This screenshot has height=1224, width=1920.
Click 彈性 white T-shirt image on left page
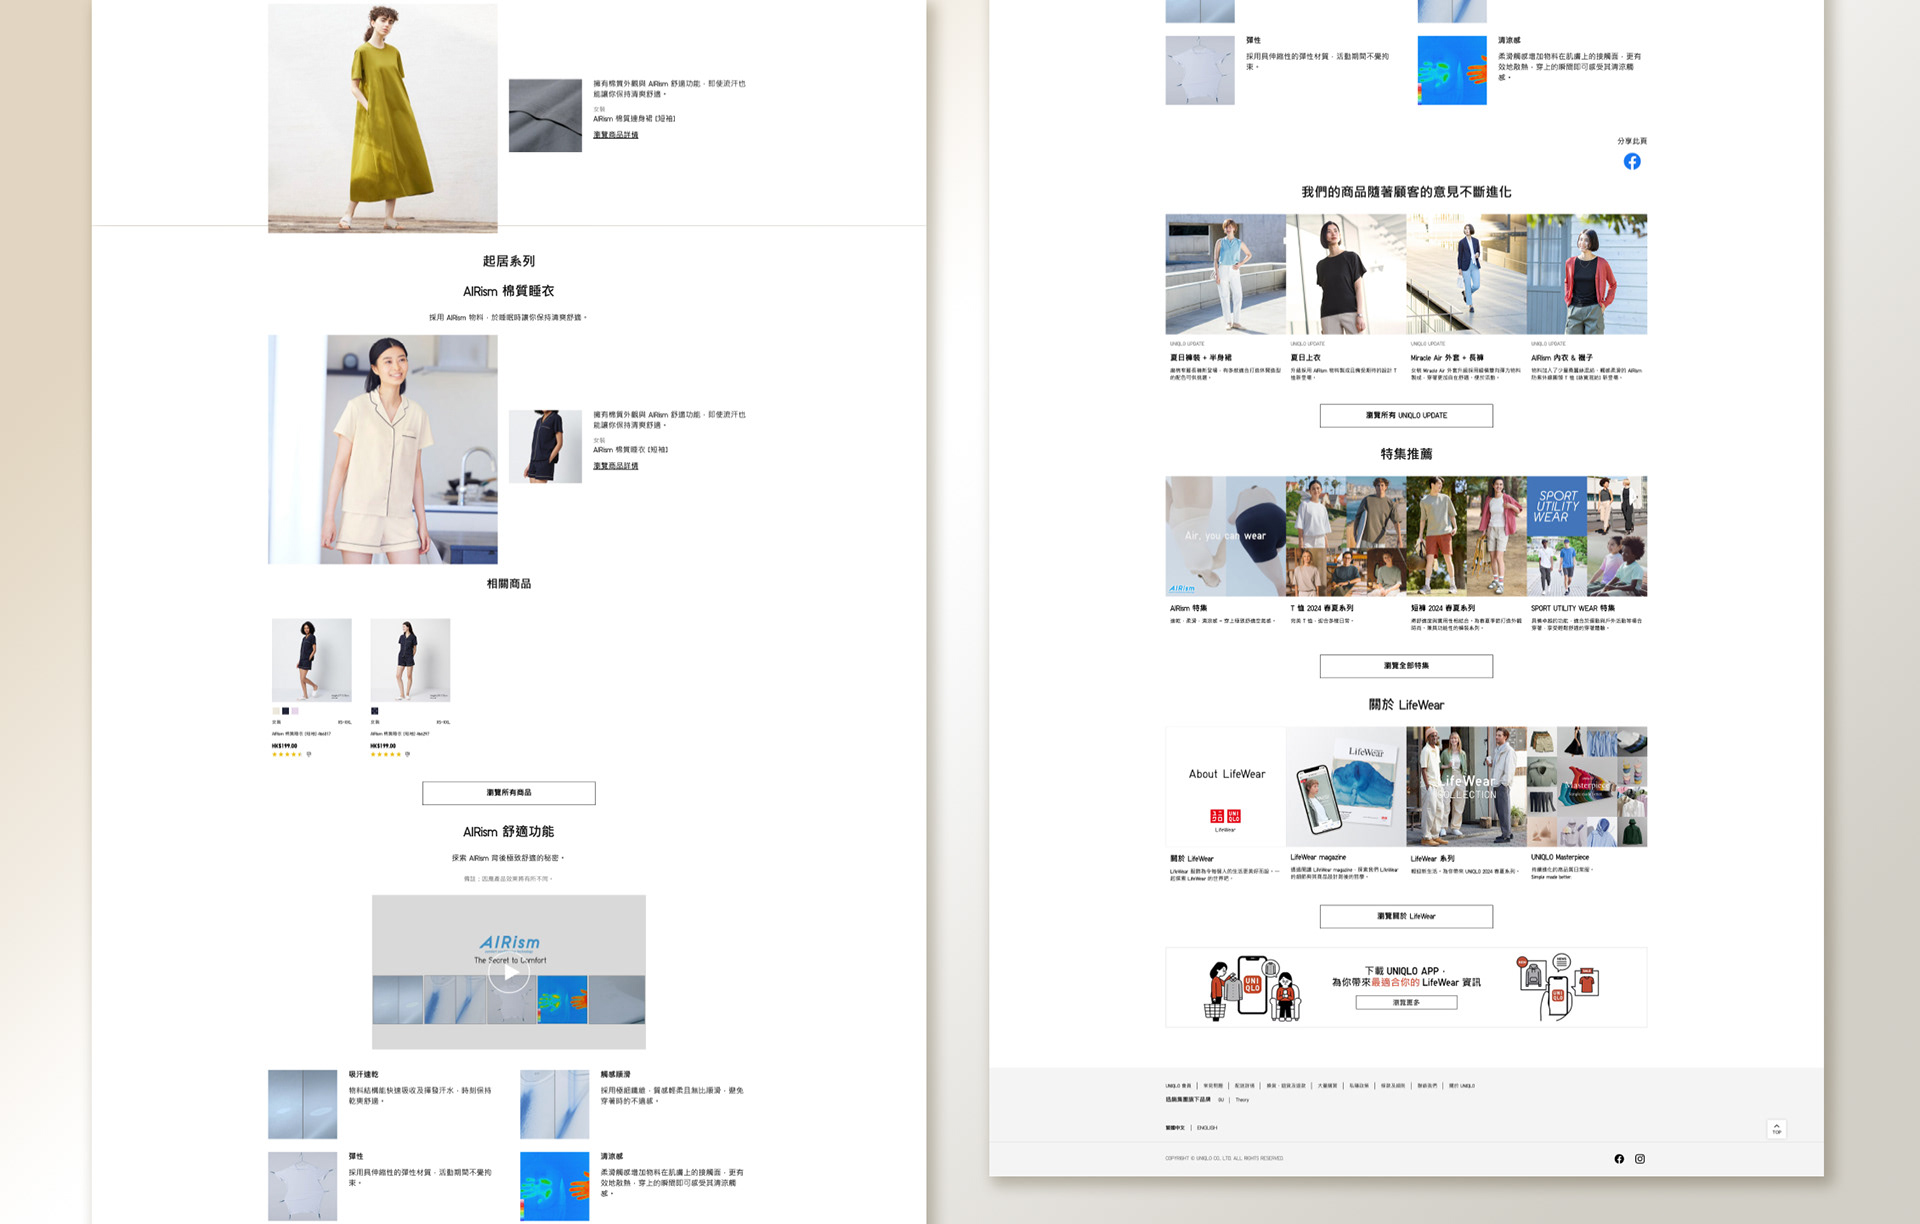point(302,1186)
